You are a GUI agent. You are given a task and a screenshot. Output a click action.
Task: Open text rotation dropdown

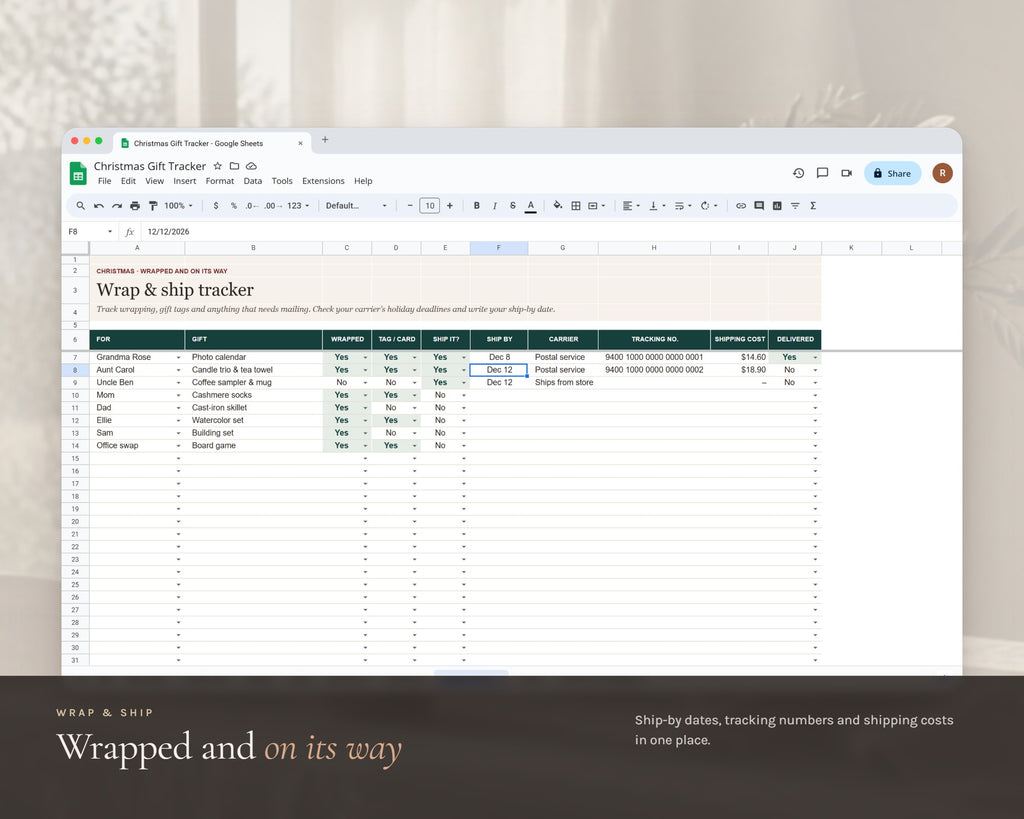(709, 206)
